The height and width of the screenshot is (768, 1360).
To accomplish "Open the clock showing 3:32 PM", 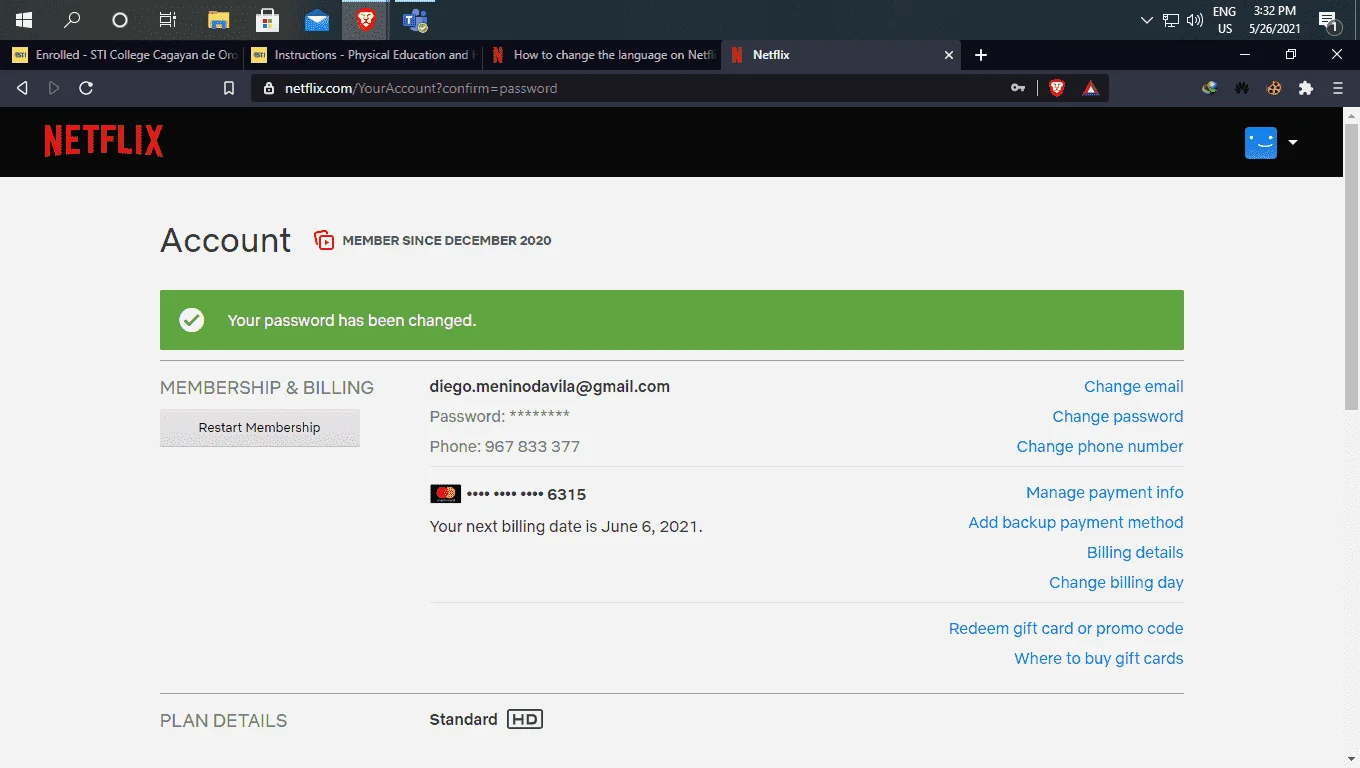I will 1274,20.
